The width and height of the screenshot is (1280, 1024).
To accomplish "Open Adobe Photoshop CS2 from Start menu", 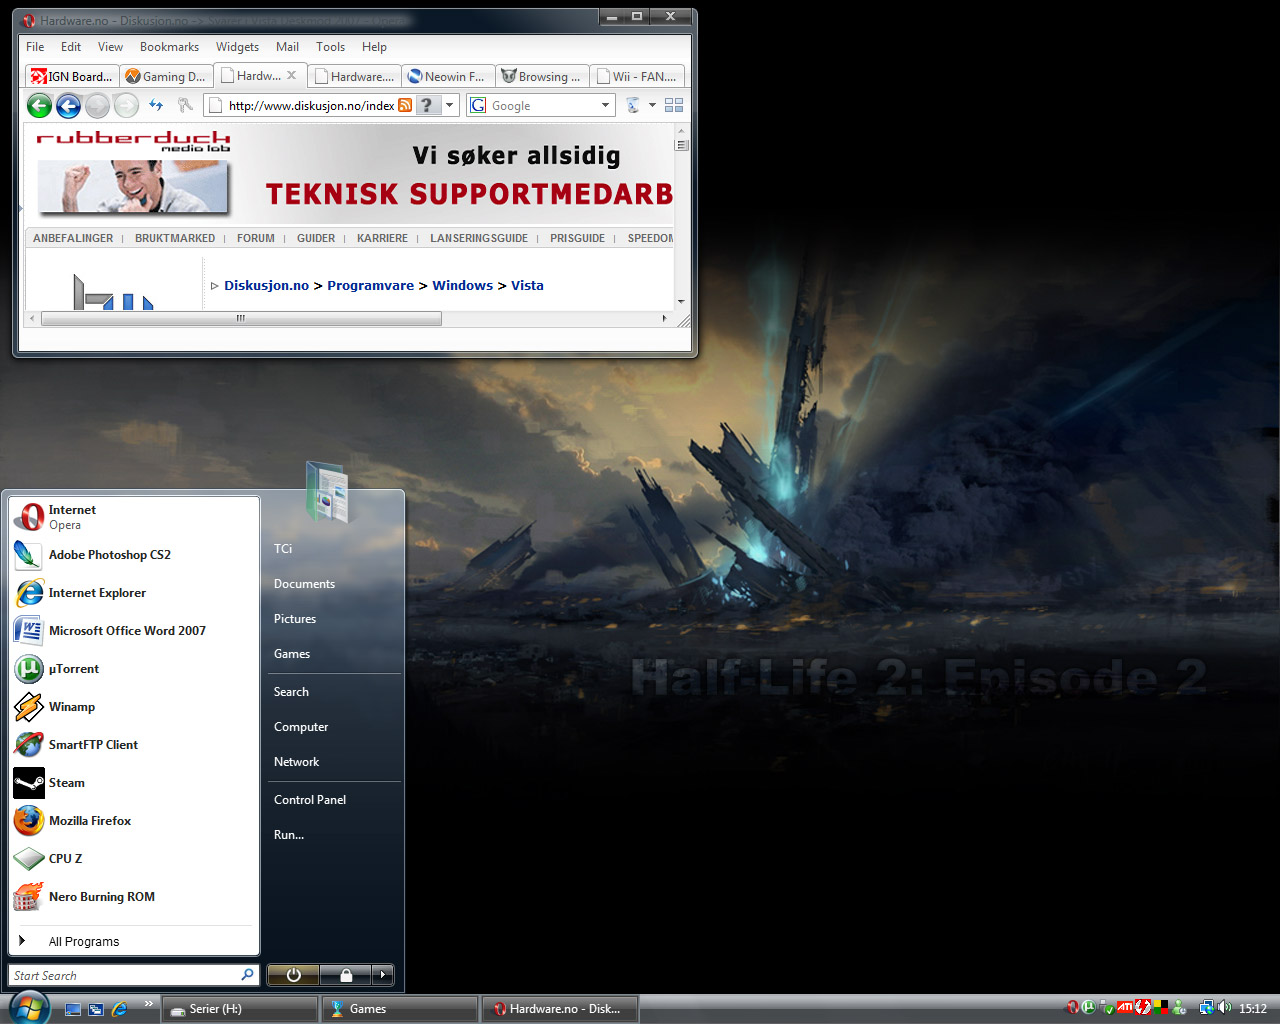I will coord(134,555).
